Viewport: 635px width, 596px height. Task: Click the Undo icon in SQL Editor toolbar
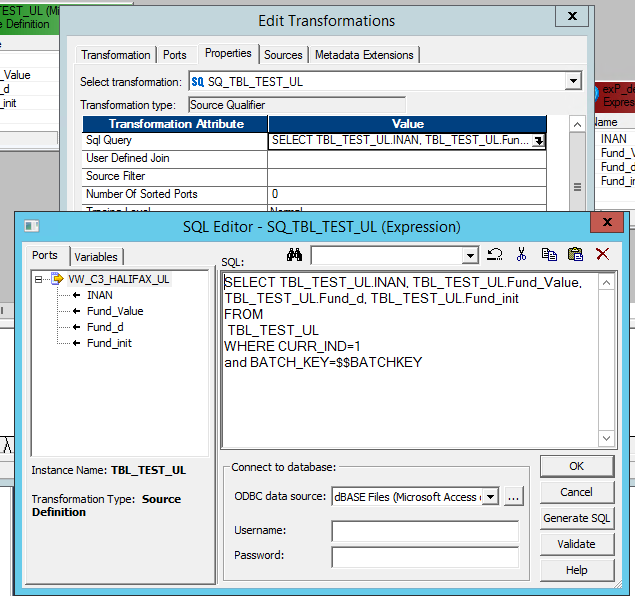pos(494,255)
